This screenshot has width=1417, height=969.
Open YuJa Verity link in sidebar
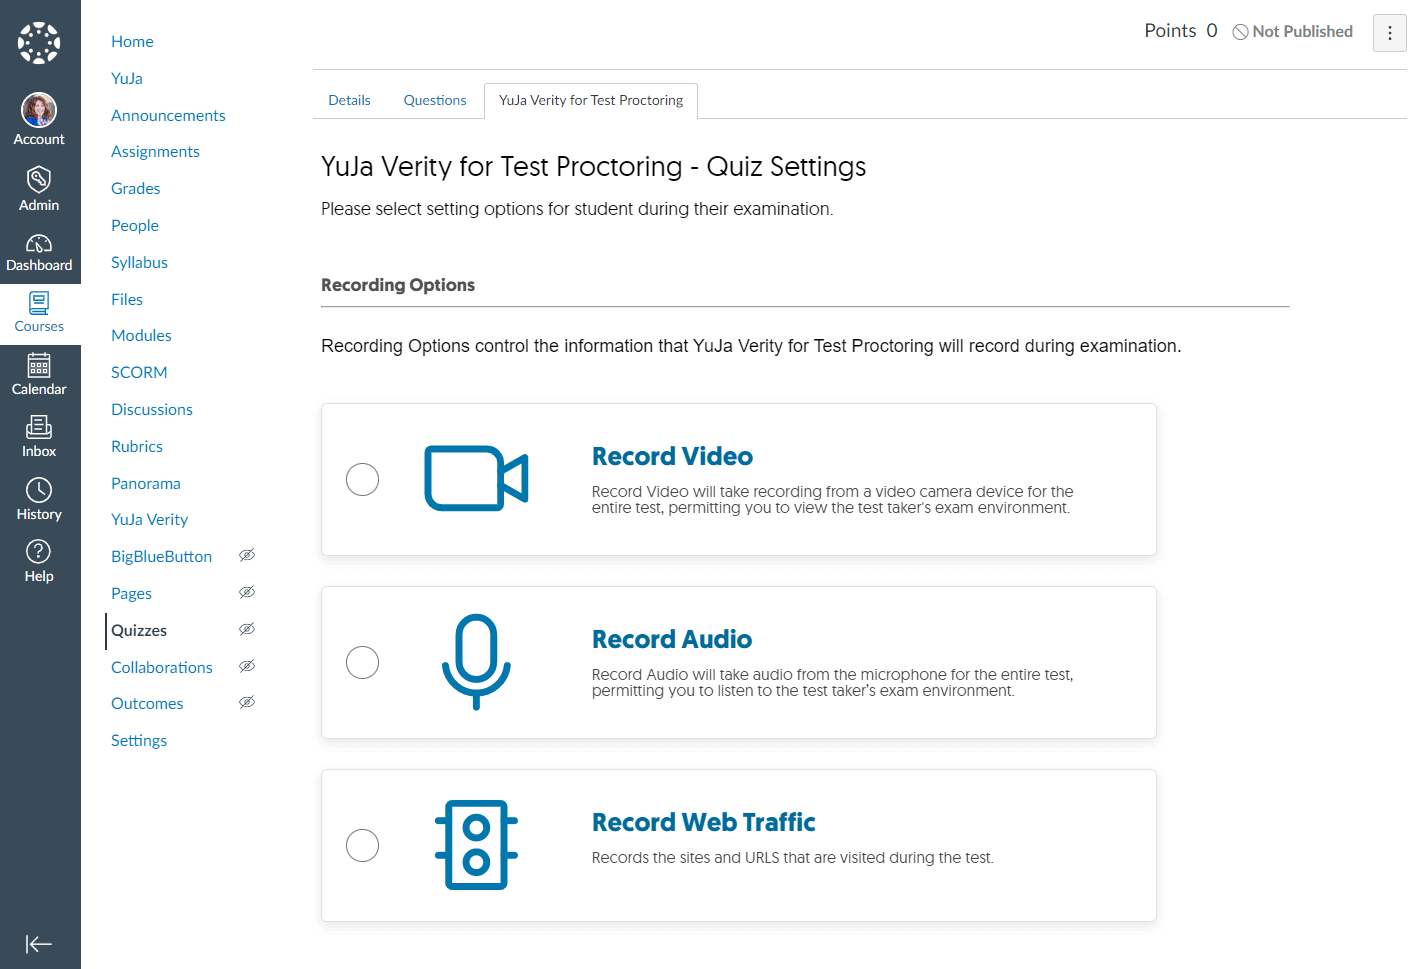(x=150, y=519)
